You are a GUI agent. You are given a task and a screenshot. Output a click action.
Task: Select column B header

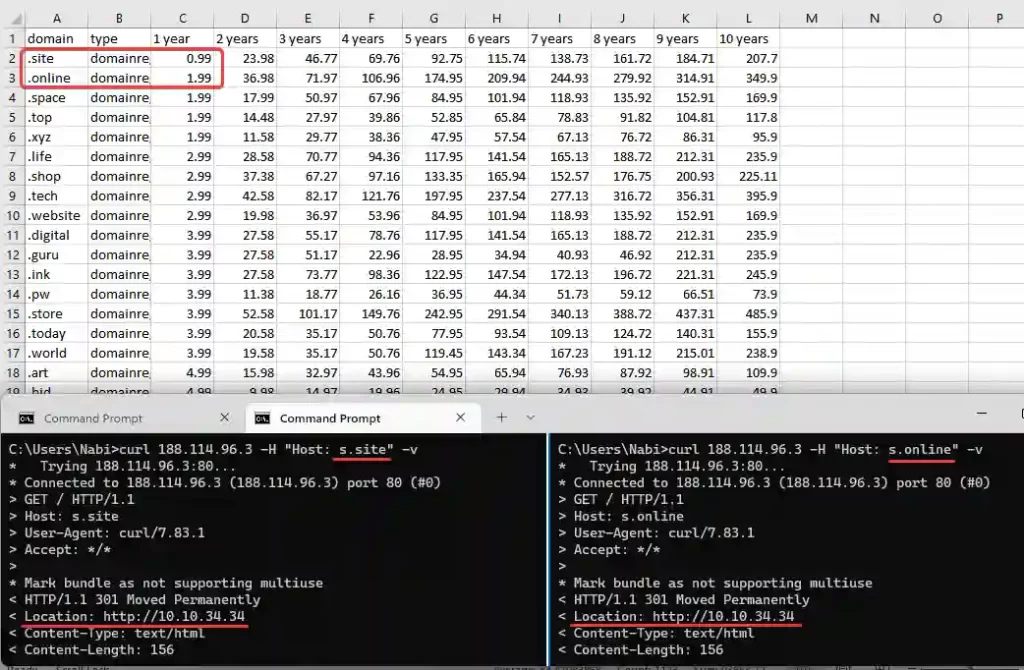tap(119, 19)
